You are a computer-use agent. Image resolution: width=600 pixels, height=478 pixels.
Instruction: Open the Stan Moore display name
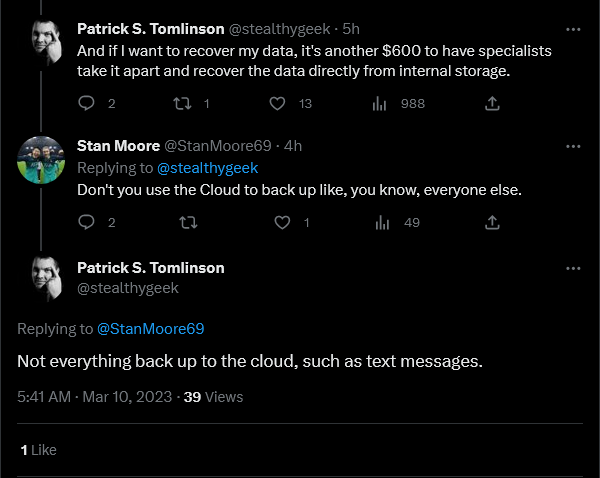[118, 146]
